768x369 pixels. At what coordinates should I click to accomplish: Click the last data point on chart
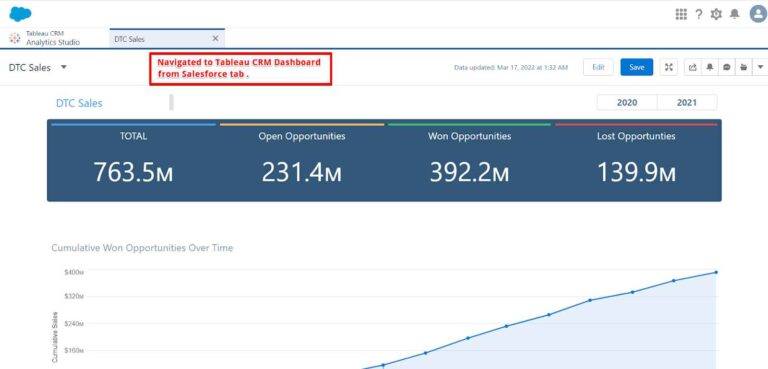(716, 272)
